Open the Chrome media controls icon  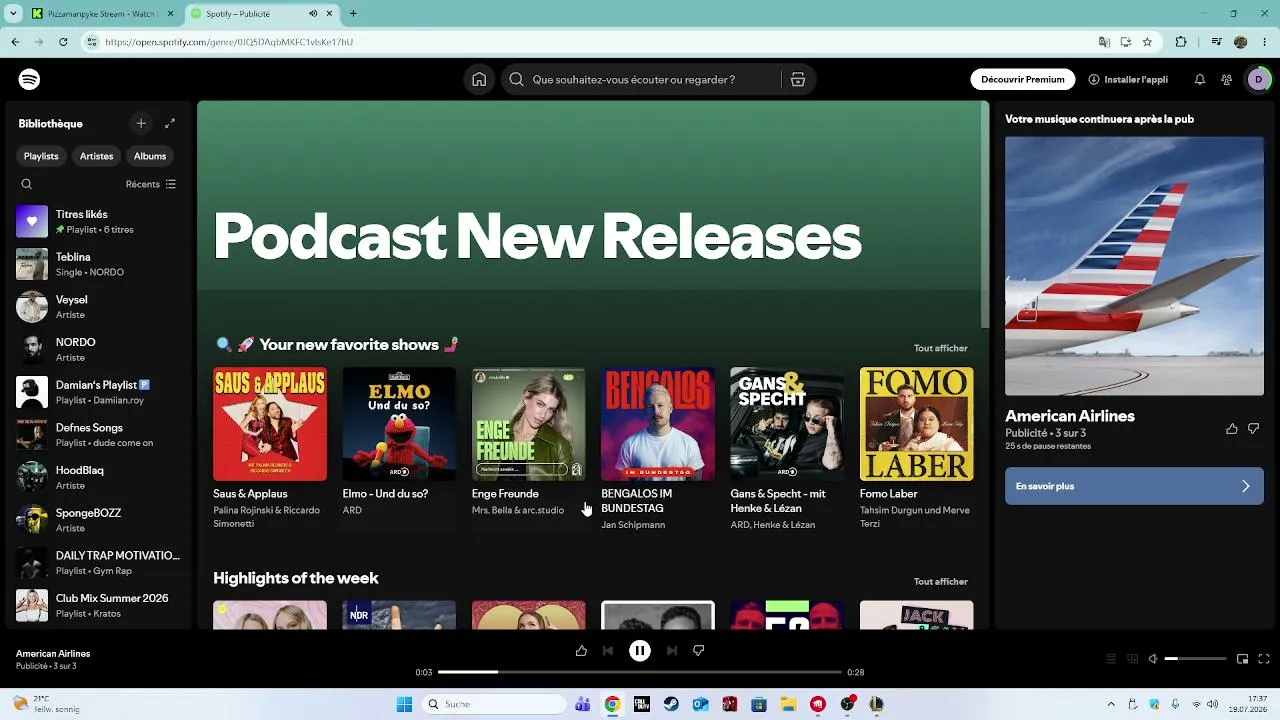[1216, 42]
